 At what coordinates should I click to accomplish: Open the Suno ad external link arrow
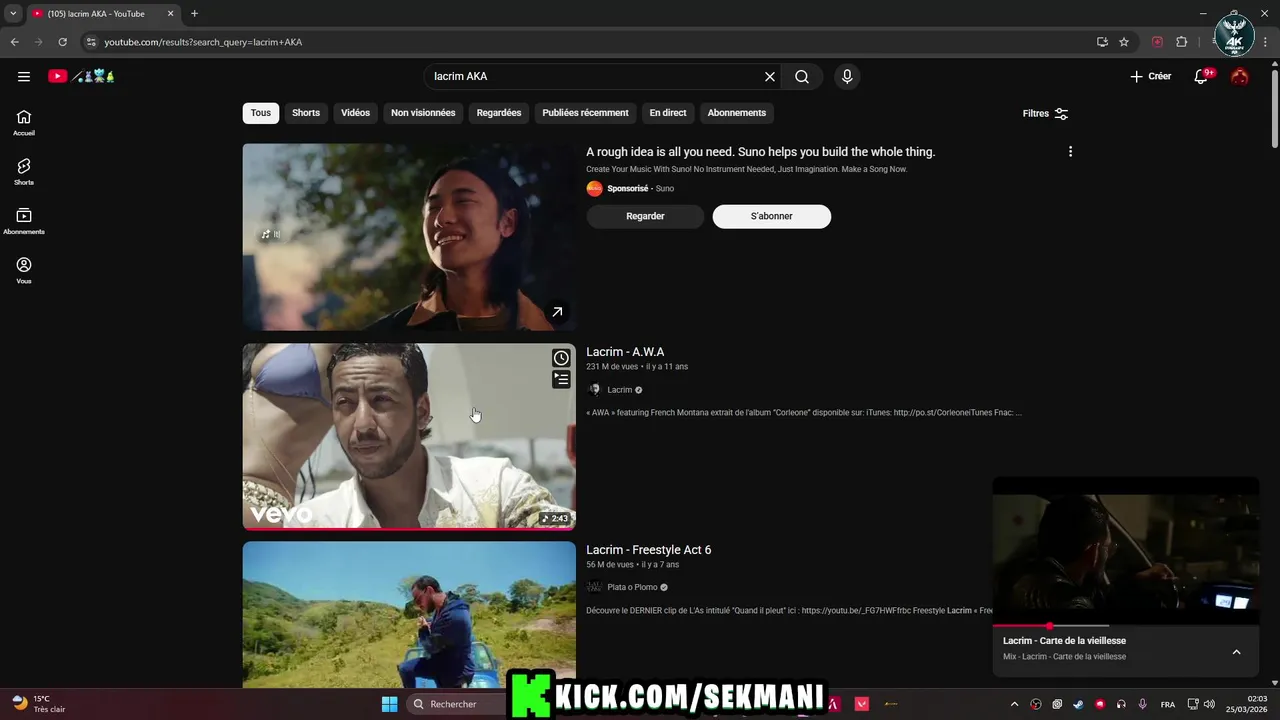point(557,312)
